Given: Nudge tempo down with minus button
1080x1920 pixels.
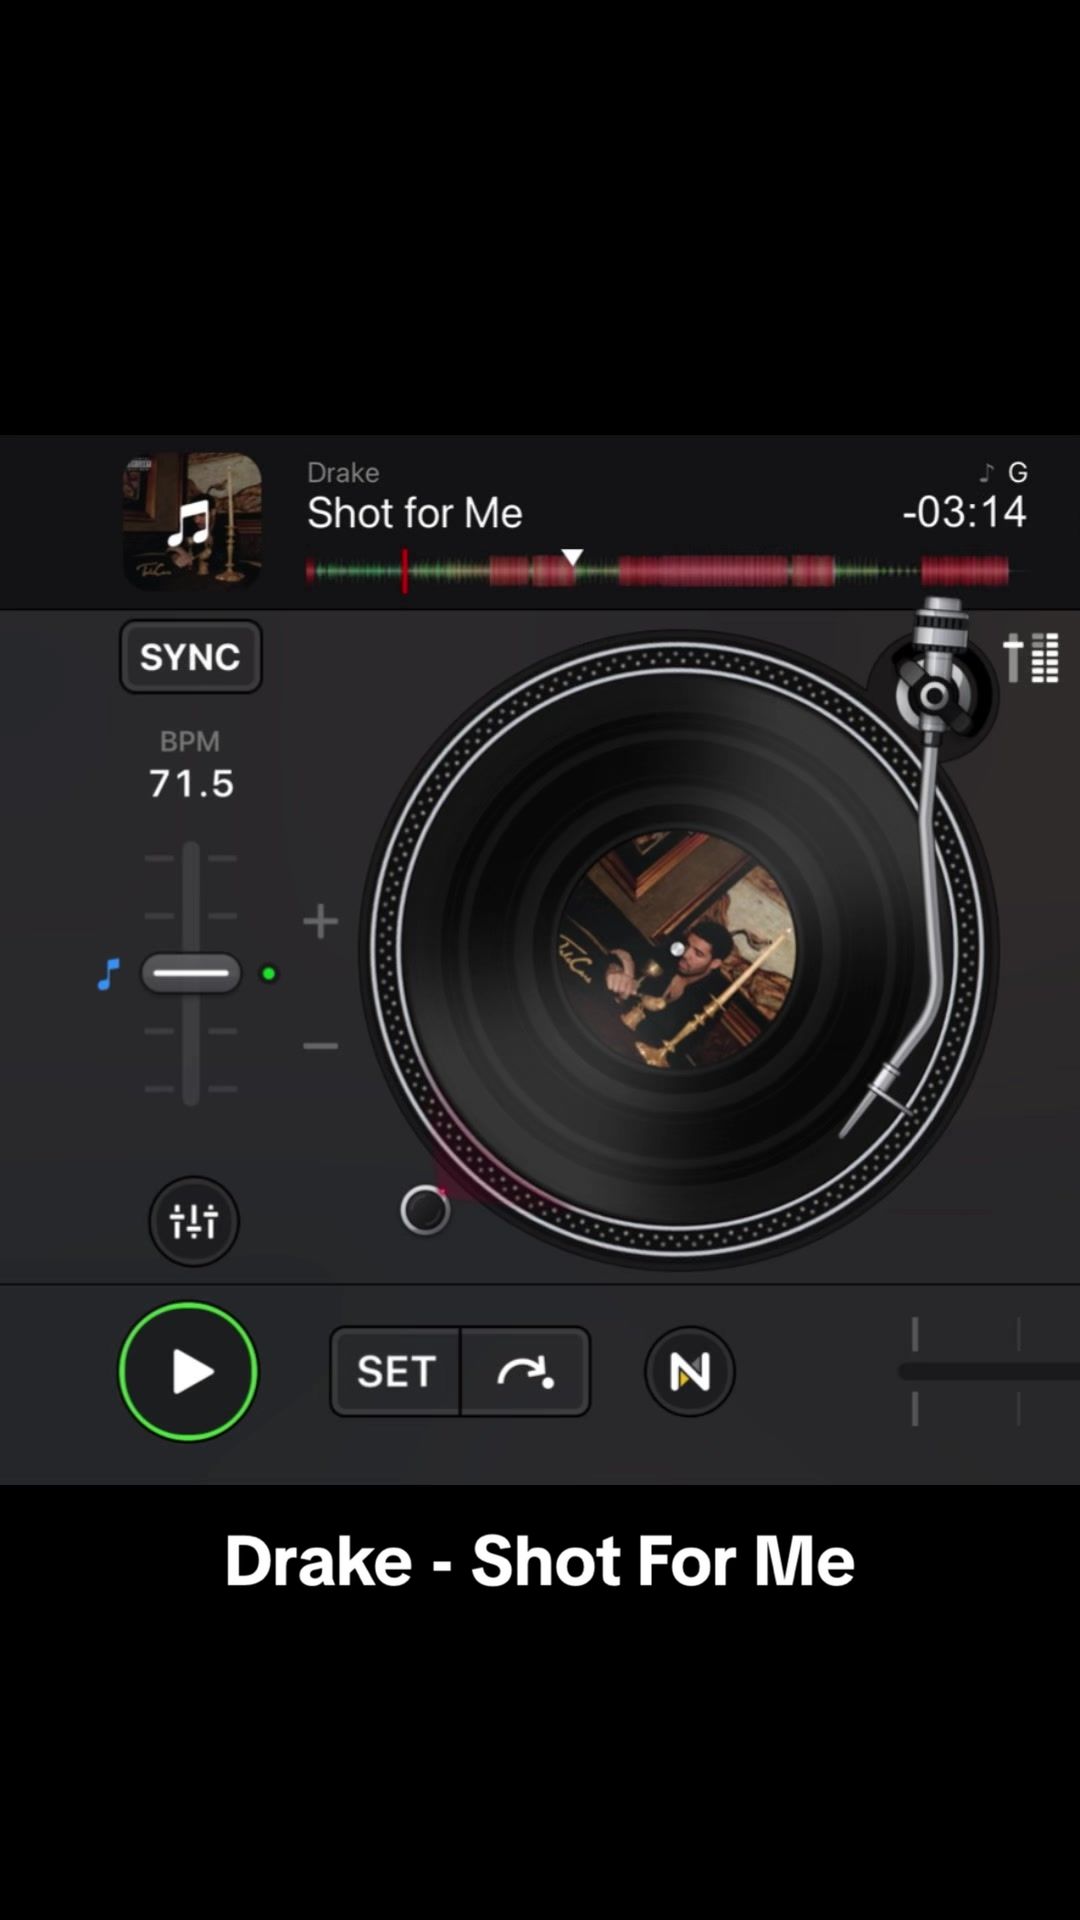Looking at the screenshot, I should pyautogui.click(x=320, y=1046).
